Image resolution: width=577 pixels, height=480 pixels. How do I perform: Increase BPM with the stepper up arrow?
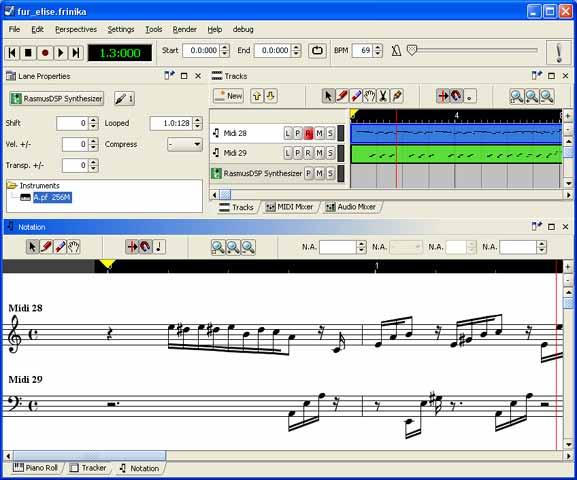(x=378, y=47)
